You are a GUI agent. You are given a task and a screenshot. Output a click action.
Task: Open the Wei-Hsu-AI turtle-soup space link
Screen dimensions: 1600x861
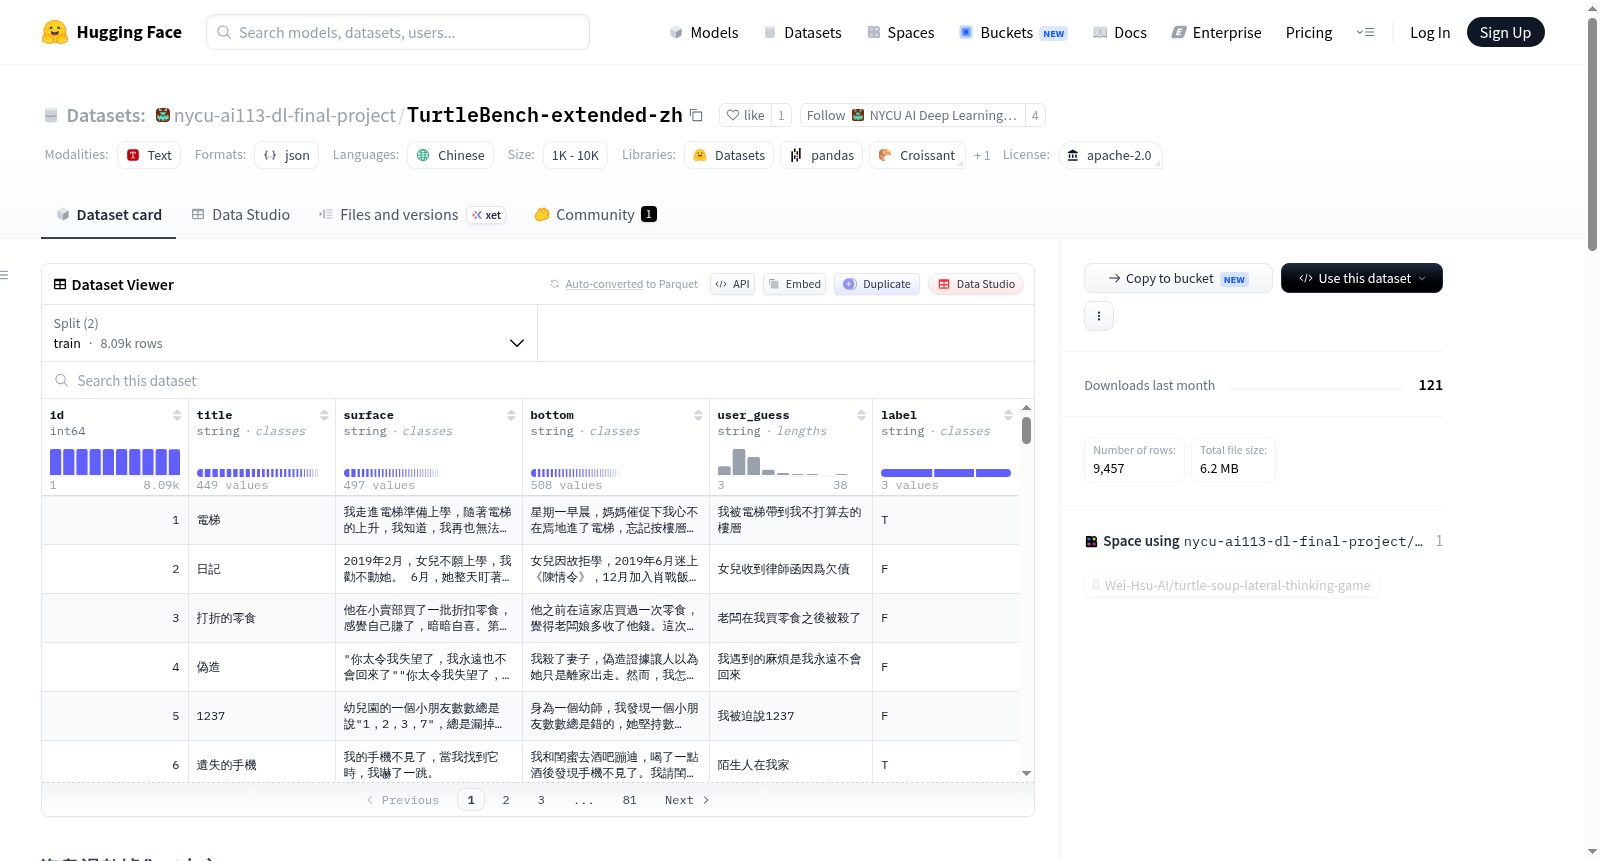coord(1232,585)
